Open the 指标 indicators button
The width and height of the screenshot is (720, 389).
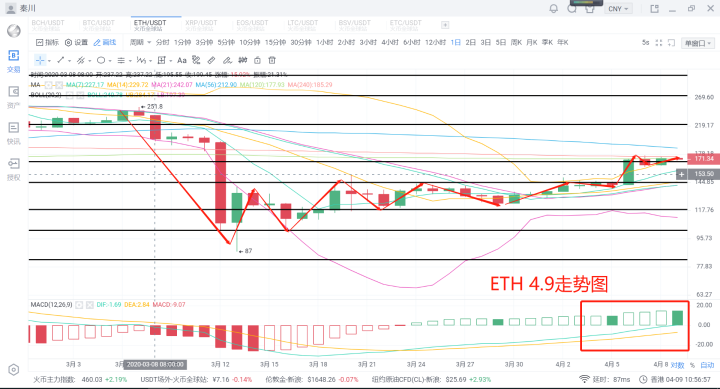point(47,42)
